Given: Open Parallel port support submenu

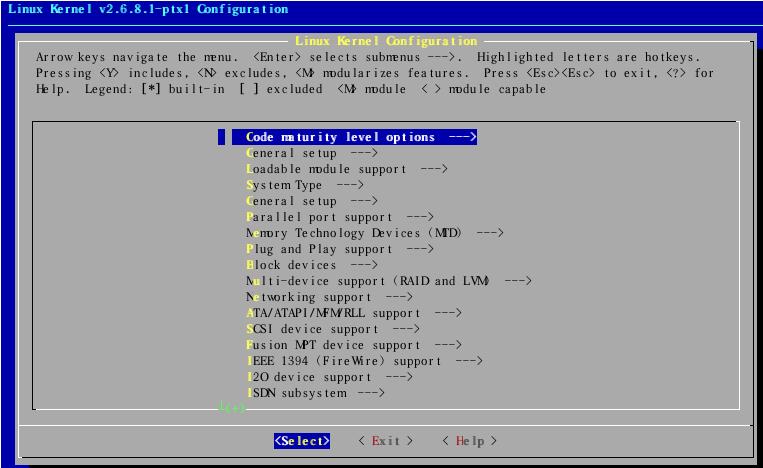Looking at the screenshot, I should [340, 217].
